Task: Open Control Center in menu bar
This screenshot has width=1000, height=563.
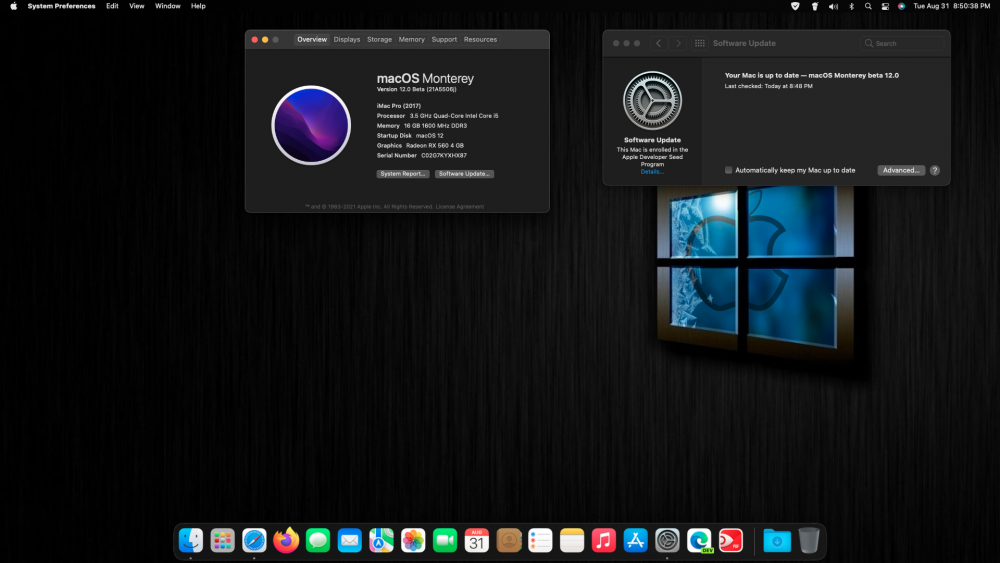Action: [x=885, y=6]
